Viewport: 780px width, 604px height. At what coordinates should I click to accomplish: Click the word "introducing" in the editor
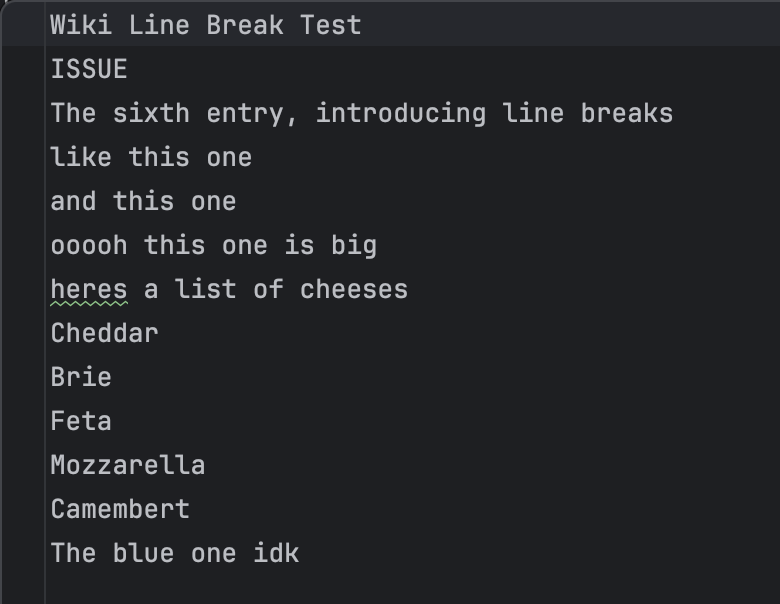pos(400,113)
